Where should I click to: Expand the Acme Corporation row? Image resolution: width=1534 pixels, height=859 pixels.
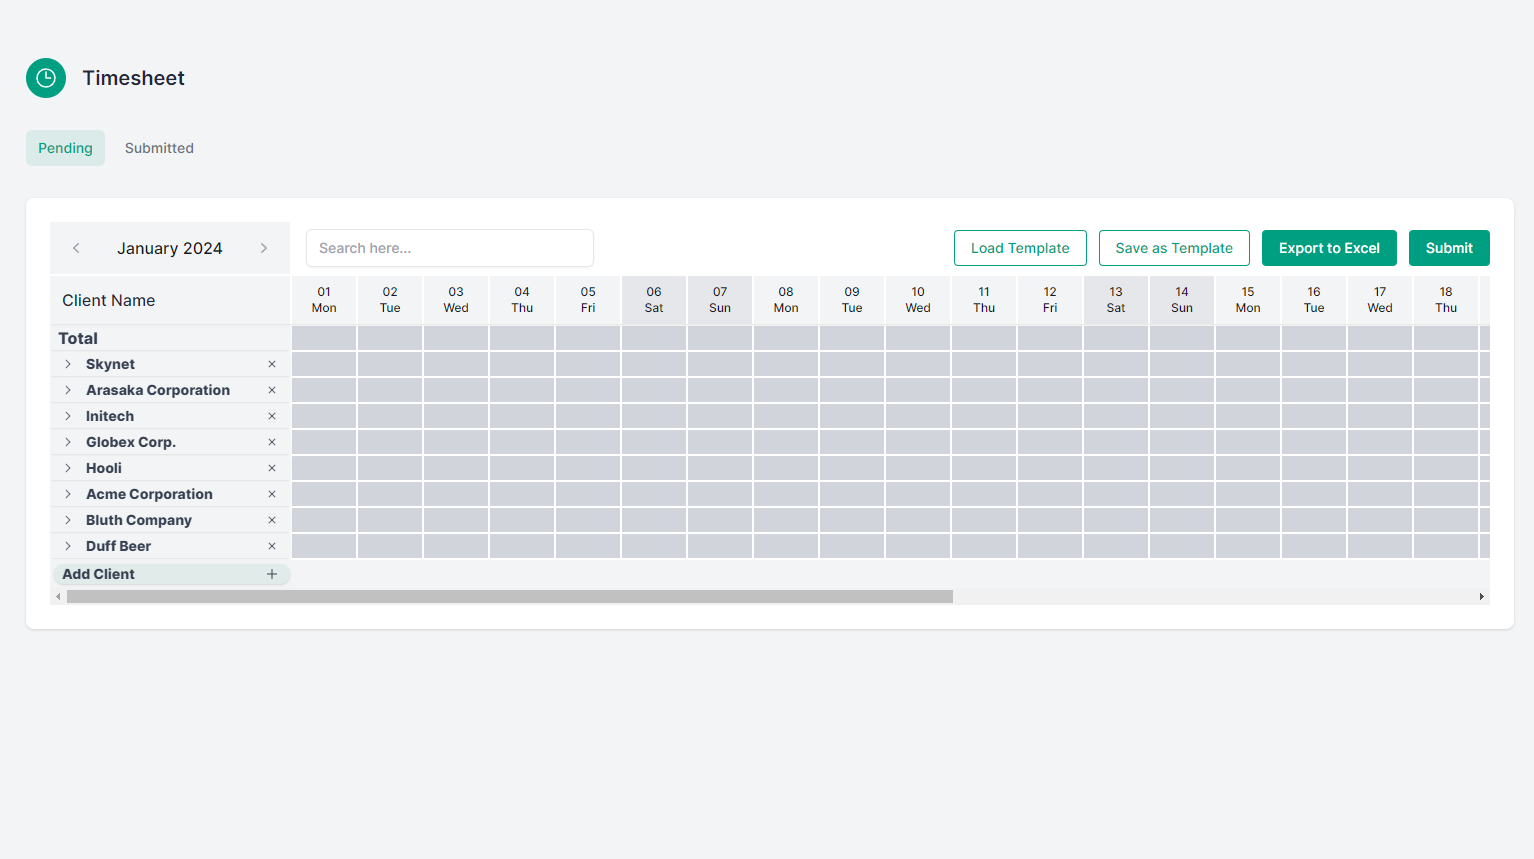point(68,494)
